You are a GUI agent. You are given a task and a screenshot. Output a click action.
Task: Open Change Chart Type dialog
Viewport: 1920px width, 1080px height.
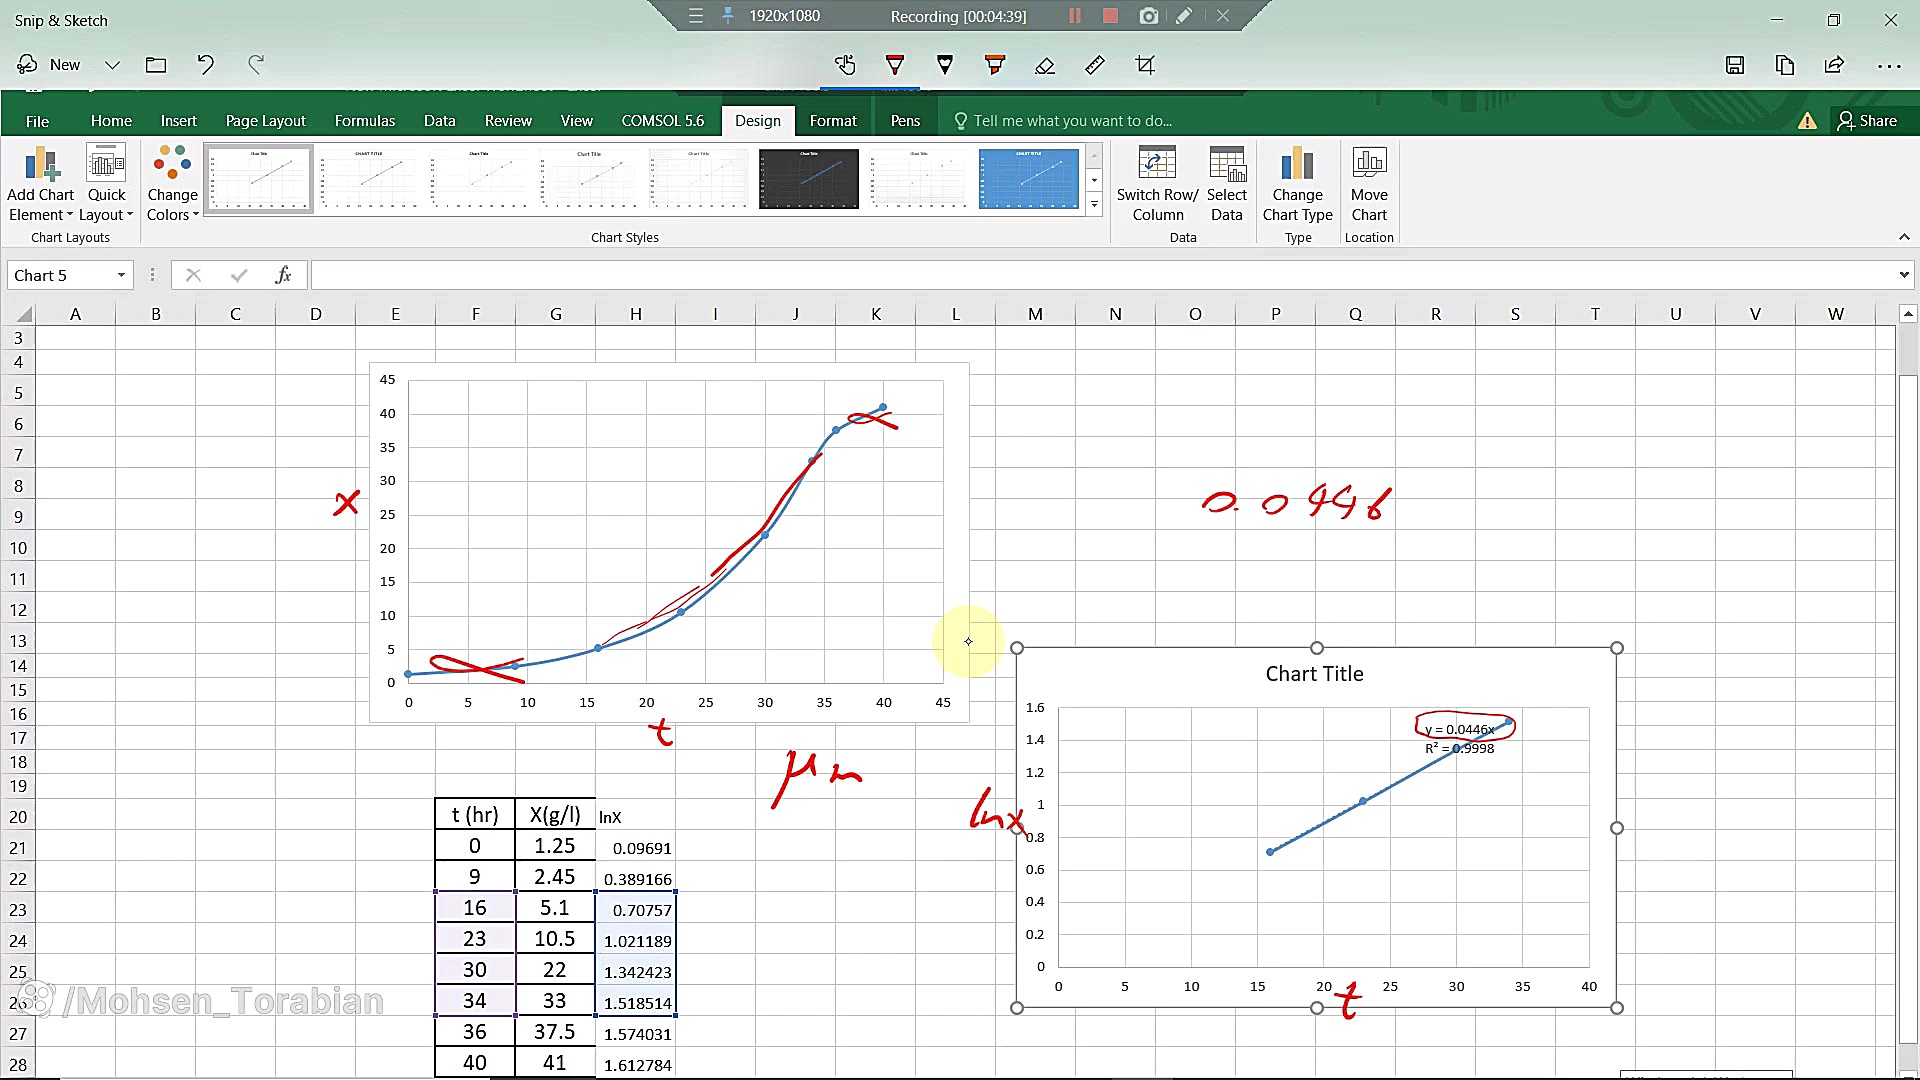point(1297,185)
